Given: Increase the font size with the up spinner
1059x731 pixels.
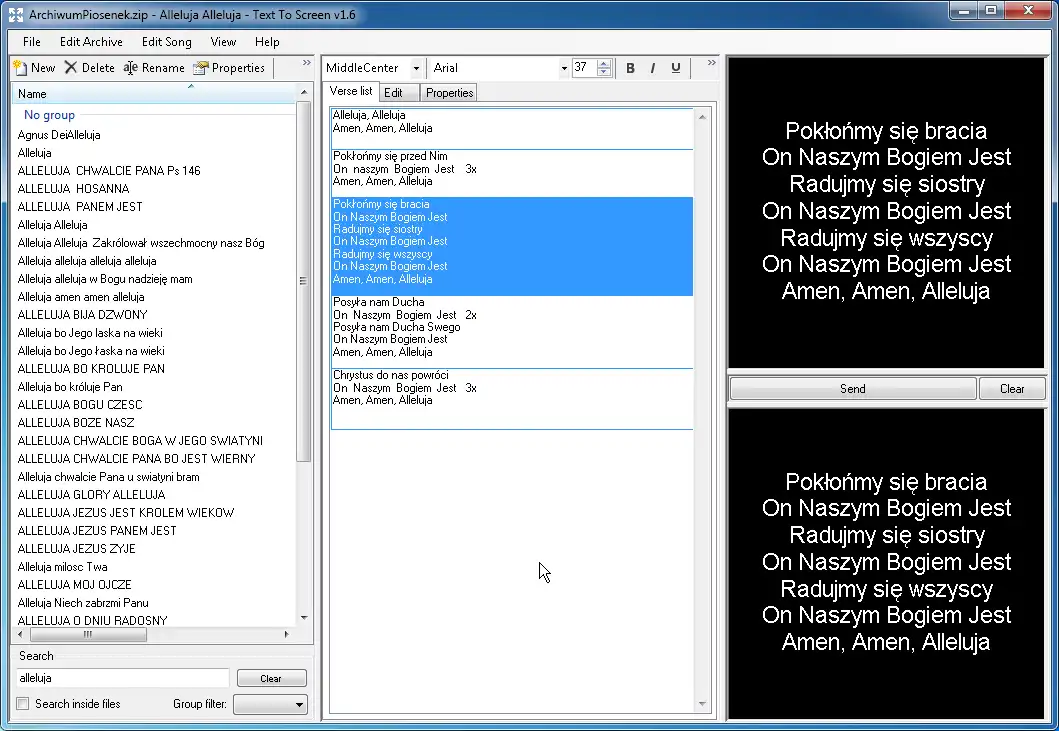Looking at the screenshot, I should (604, 64).
